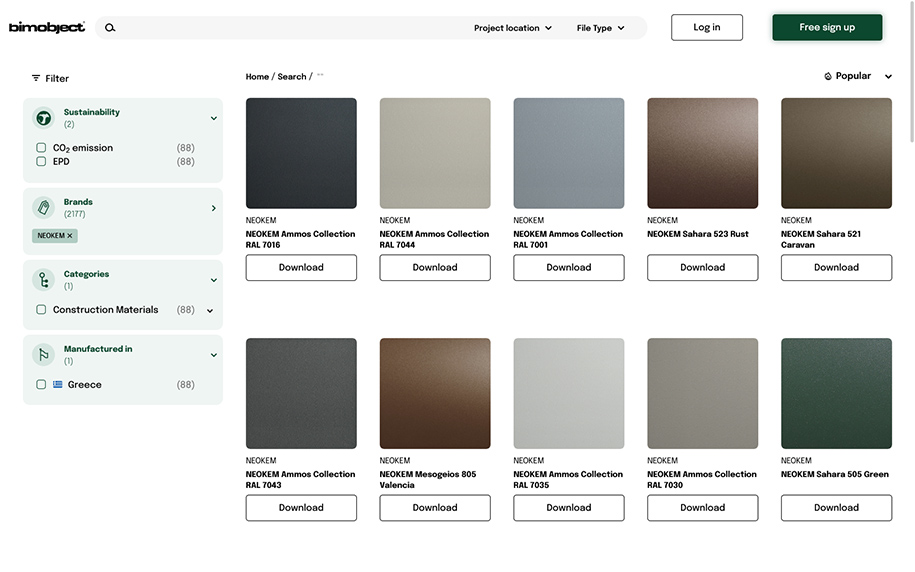Go to Search breadcrumb
The image size is (915, 572).
(292, 76)
